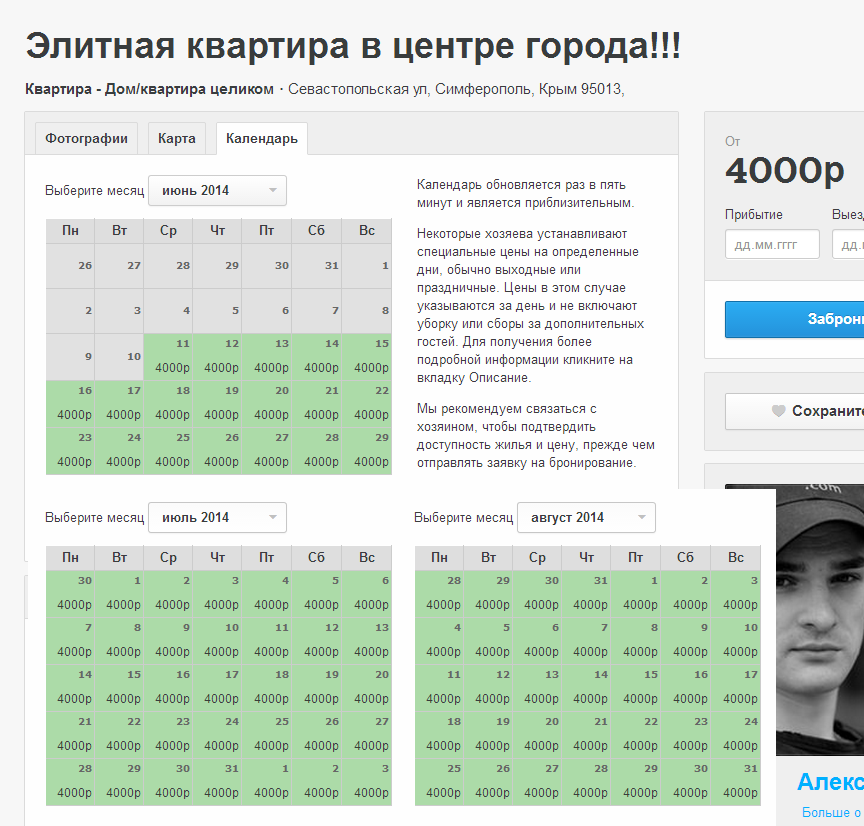Click June 30 cell in the July calendar
This screenshot has height=826, width=864.
click(x=70, y=593)
